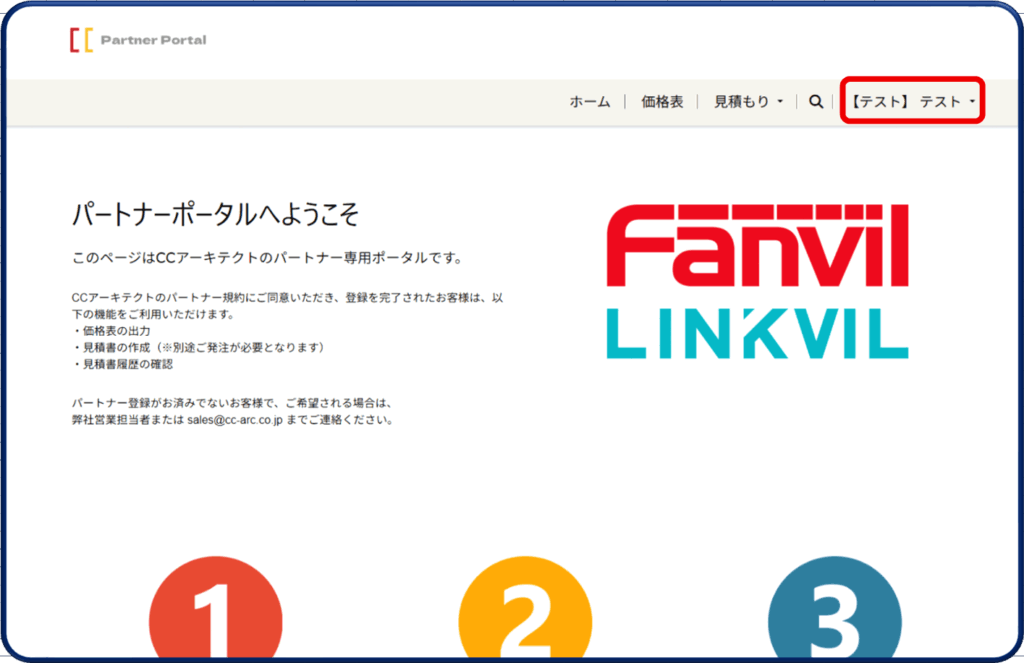Go to ホーム in the navigation bar
Screen dimensions: 1024x663
pyautogui.click(x=590, y=101)
